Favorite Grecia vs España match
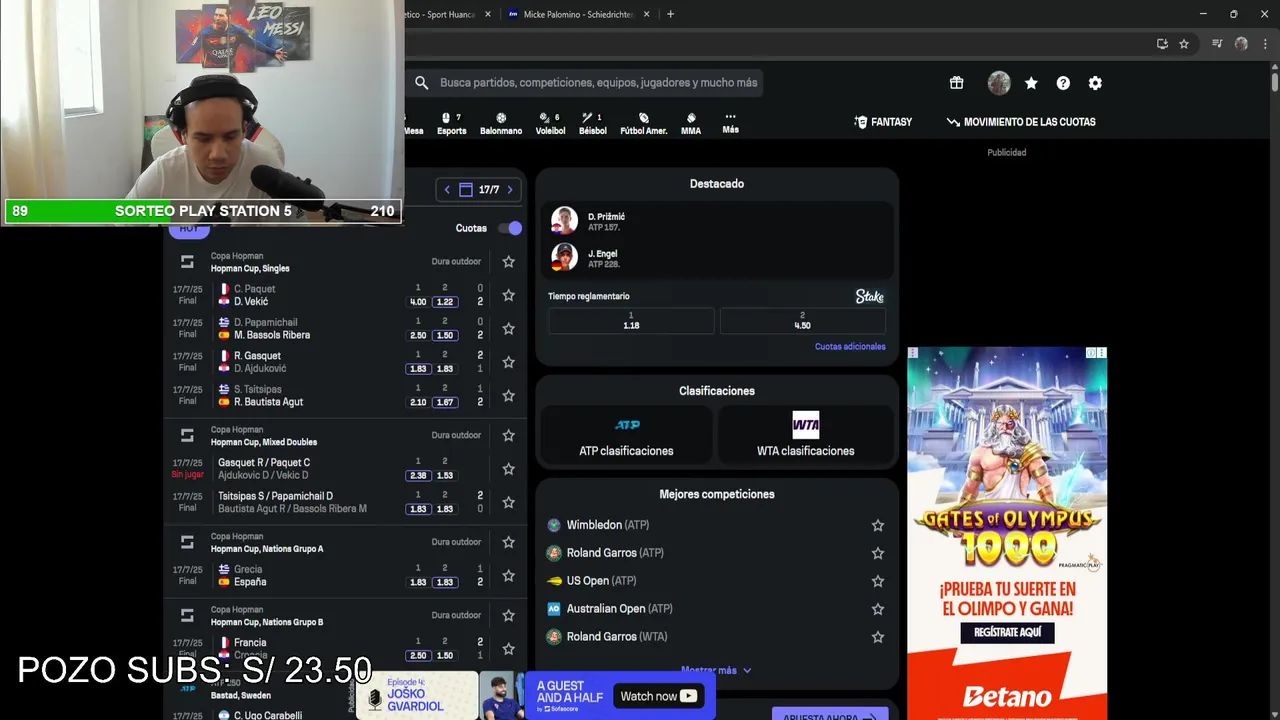The image size is (1280, 720). point(508,576)
